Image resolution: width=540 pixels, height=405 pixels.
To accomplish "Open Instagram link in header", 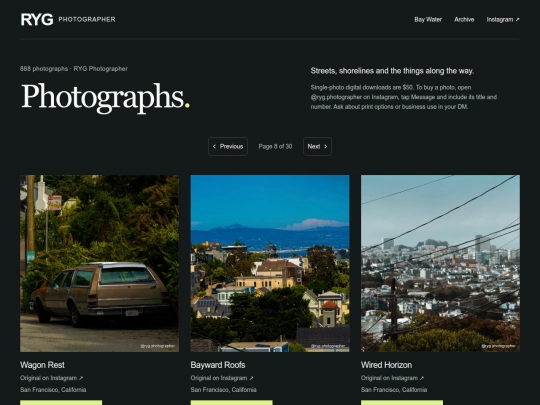I will (x=503, y=20).
